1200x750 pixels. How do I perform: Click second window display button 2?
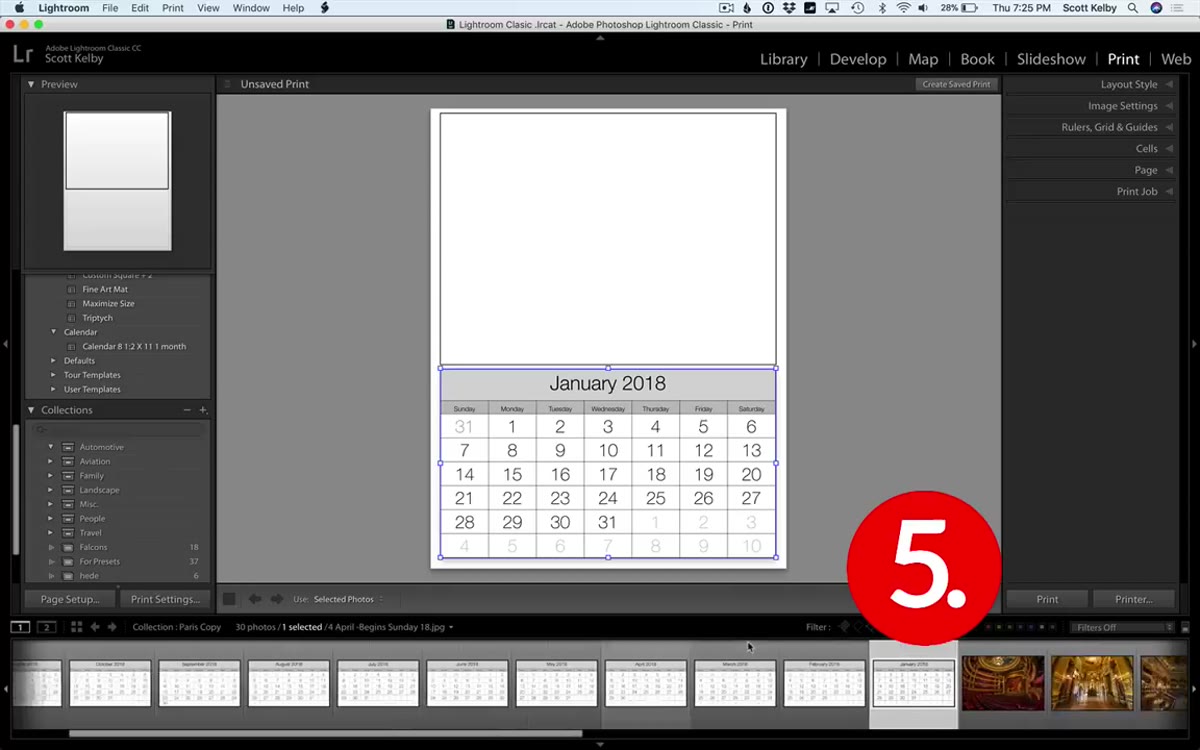pyautogui.click(x=46, y=627)
